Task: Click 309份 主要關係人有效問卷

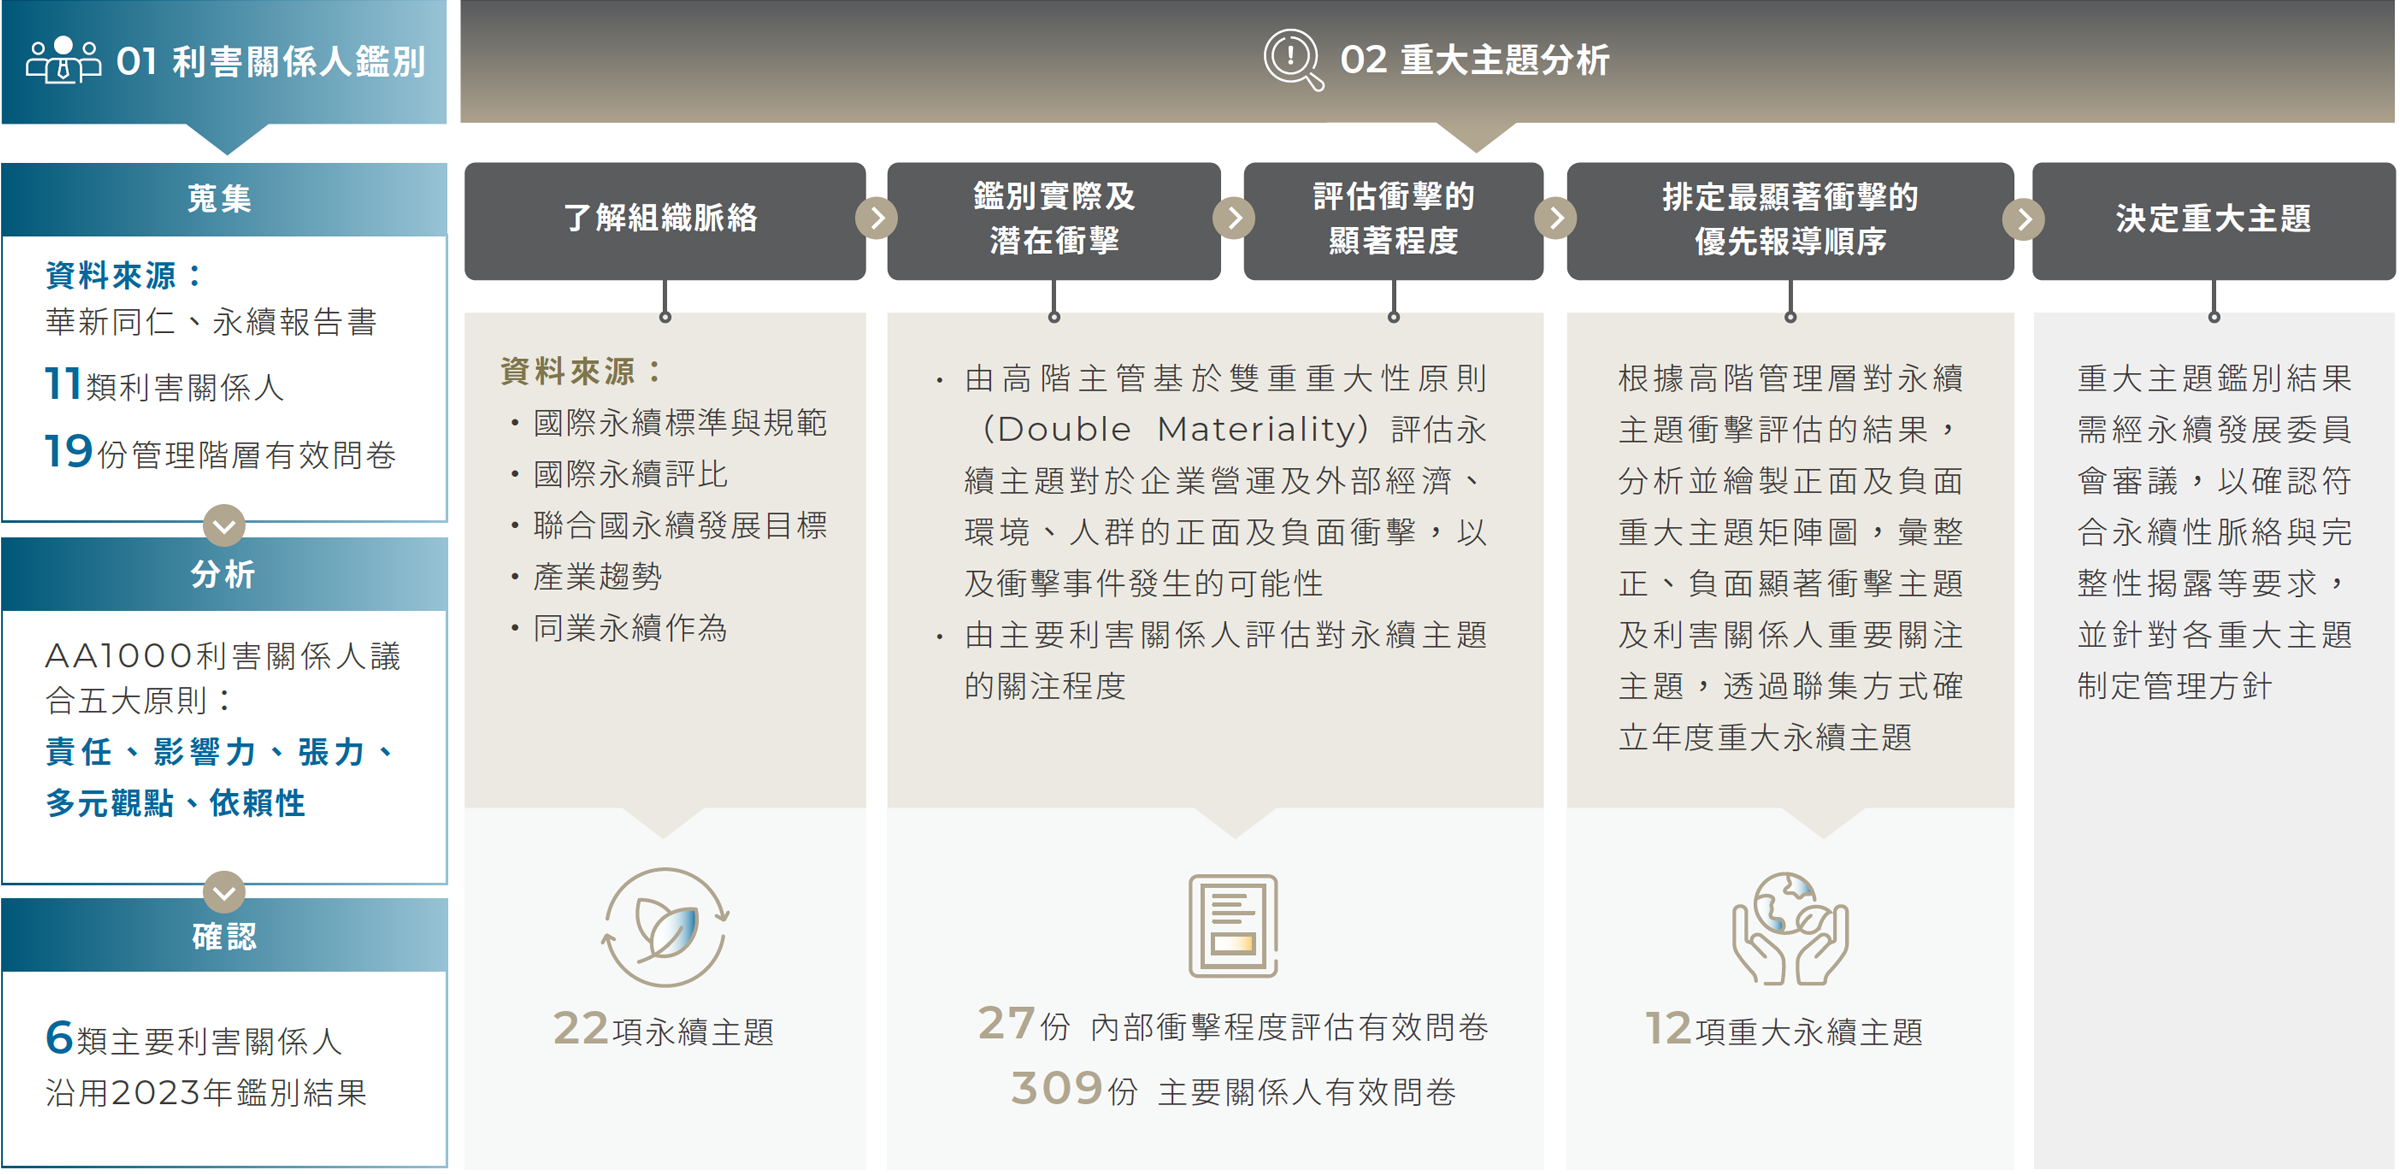Action: pos(1234,1090)
